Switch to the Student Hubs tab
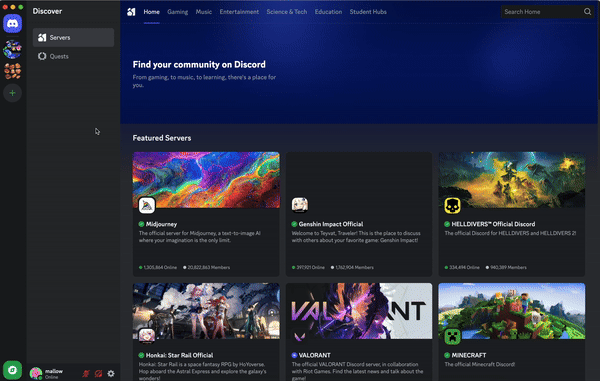This screenshot has width=600, height=381. [x=368, y=12]
